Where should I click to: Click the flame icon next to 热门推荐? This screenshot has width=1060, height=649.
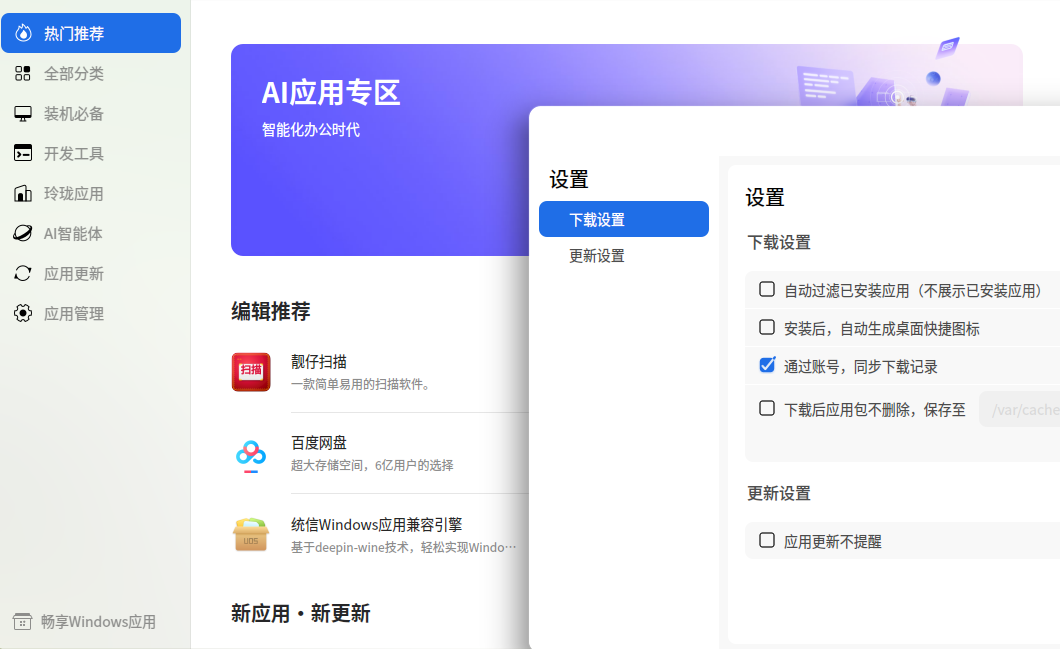(x=23, y=33)
